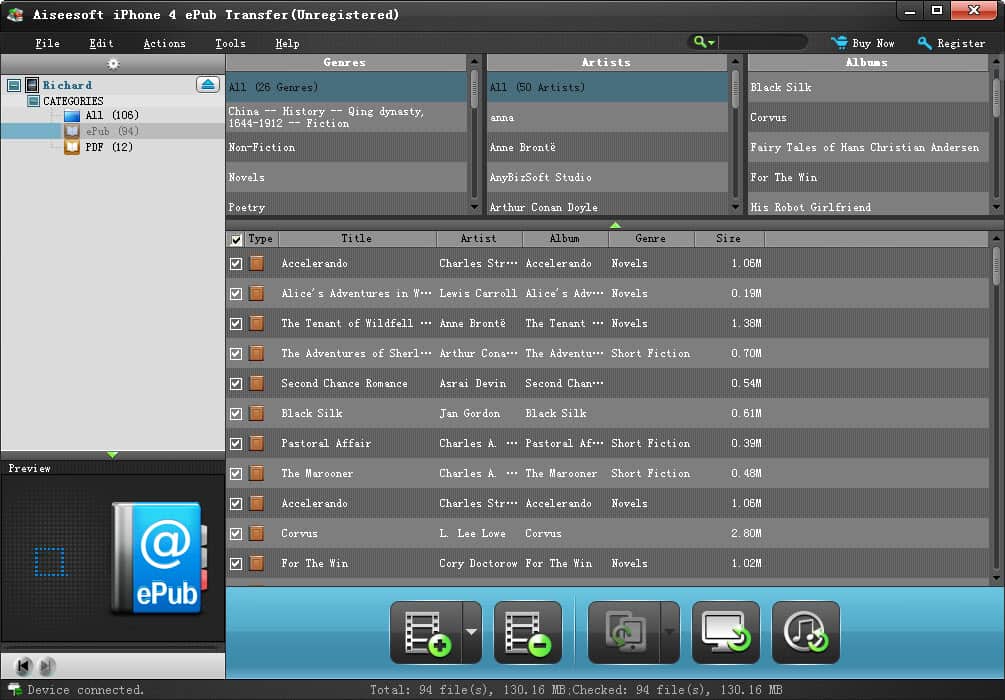Viewport: 1005px width, 700px height.
Task: Uncheck the Black Silk book entry
Action: [236, 413]
